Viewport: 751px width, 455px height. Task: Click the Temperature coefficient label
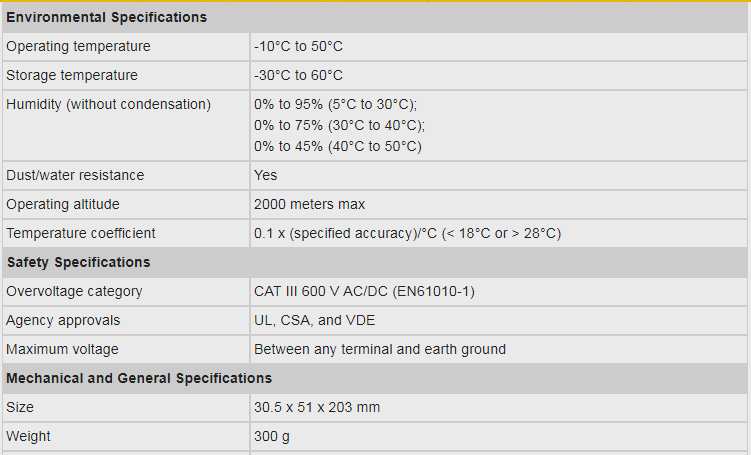tap(81, 233)
